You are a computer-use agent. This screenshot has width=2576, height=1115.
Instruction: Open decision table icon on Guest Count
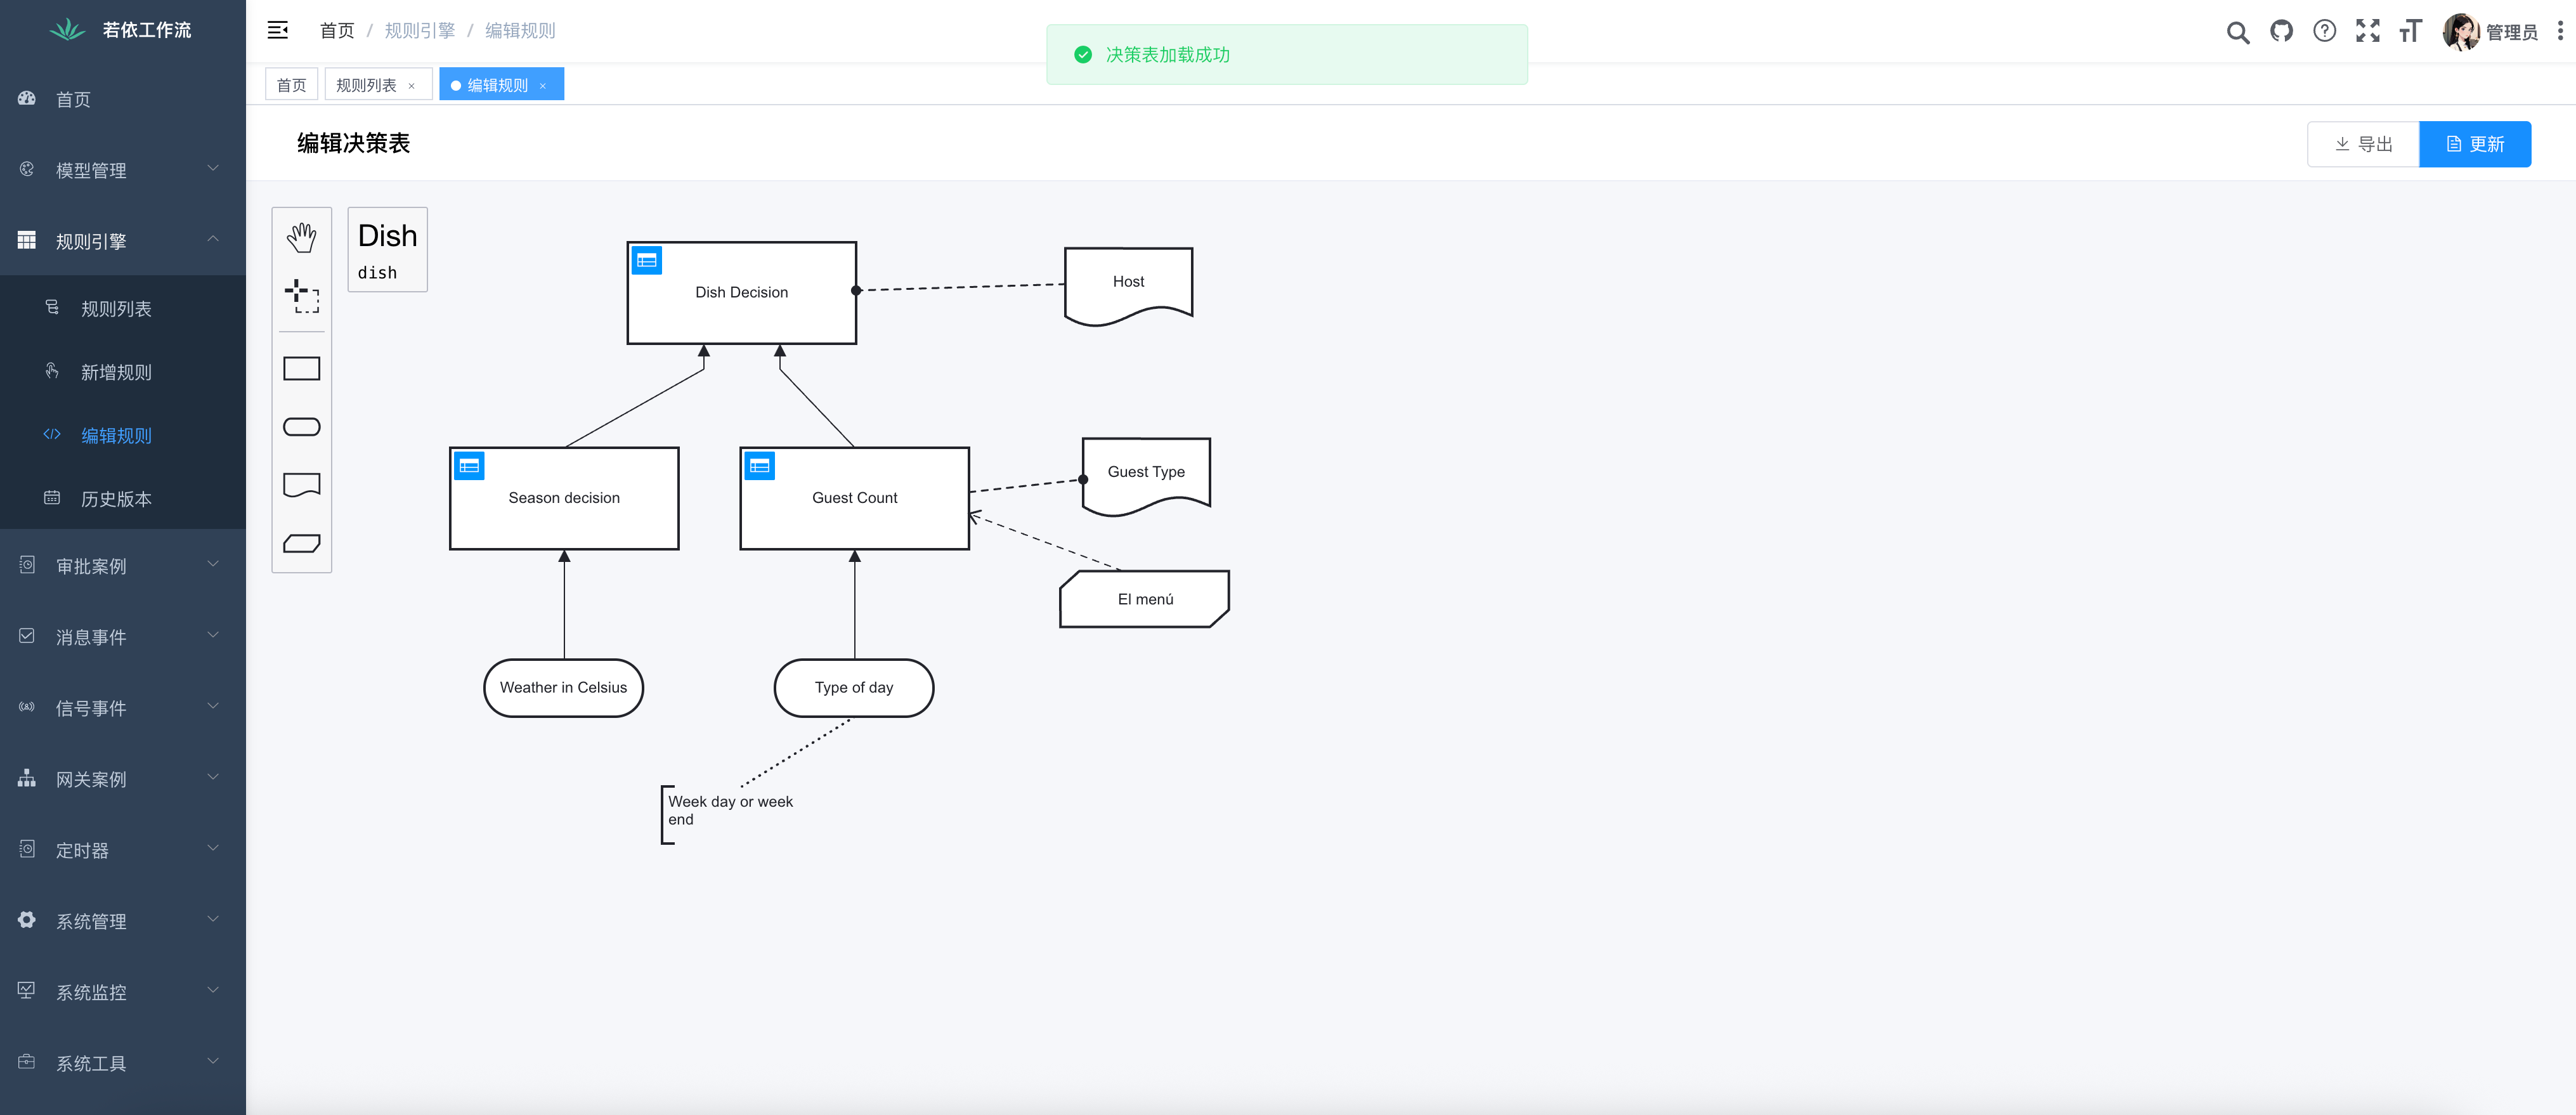[759, 466]
